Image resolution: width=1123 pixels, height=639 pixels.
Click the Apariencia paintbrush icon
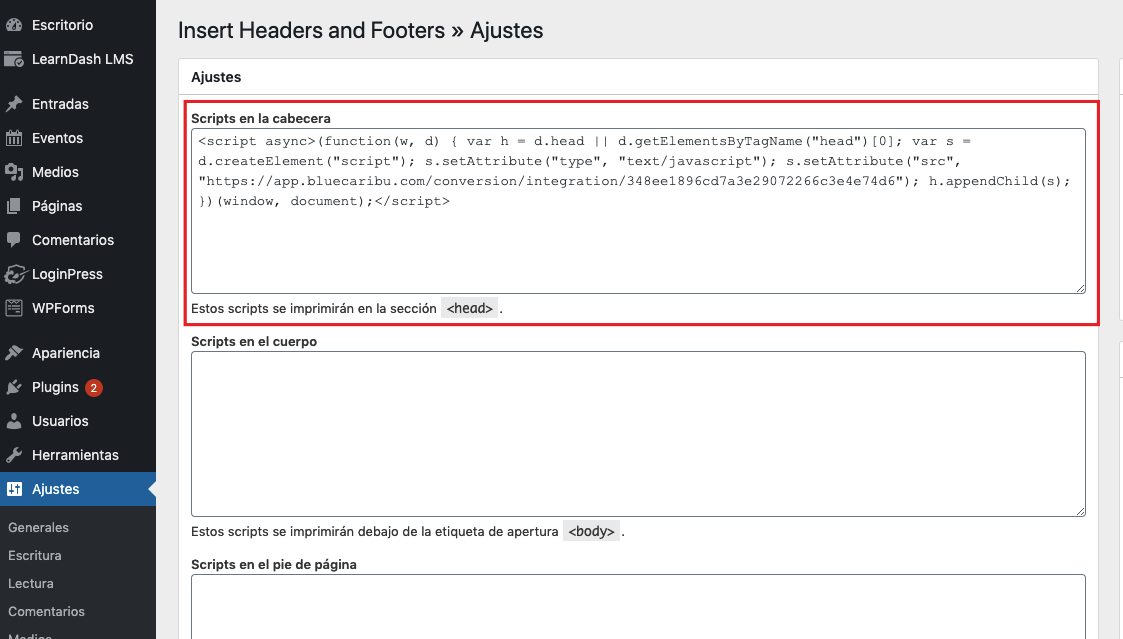click(14, 353)
